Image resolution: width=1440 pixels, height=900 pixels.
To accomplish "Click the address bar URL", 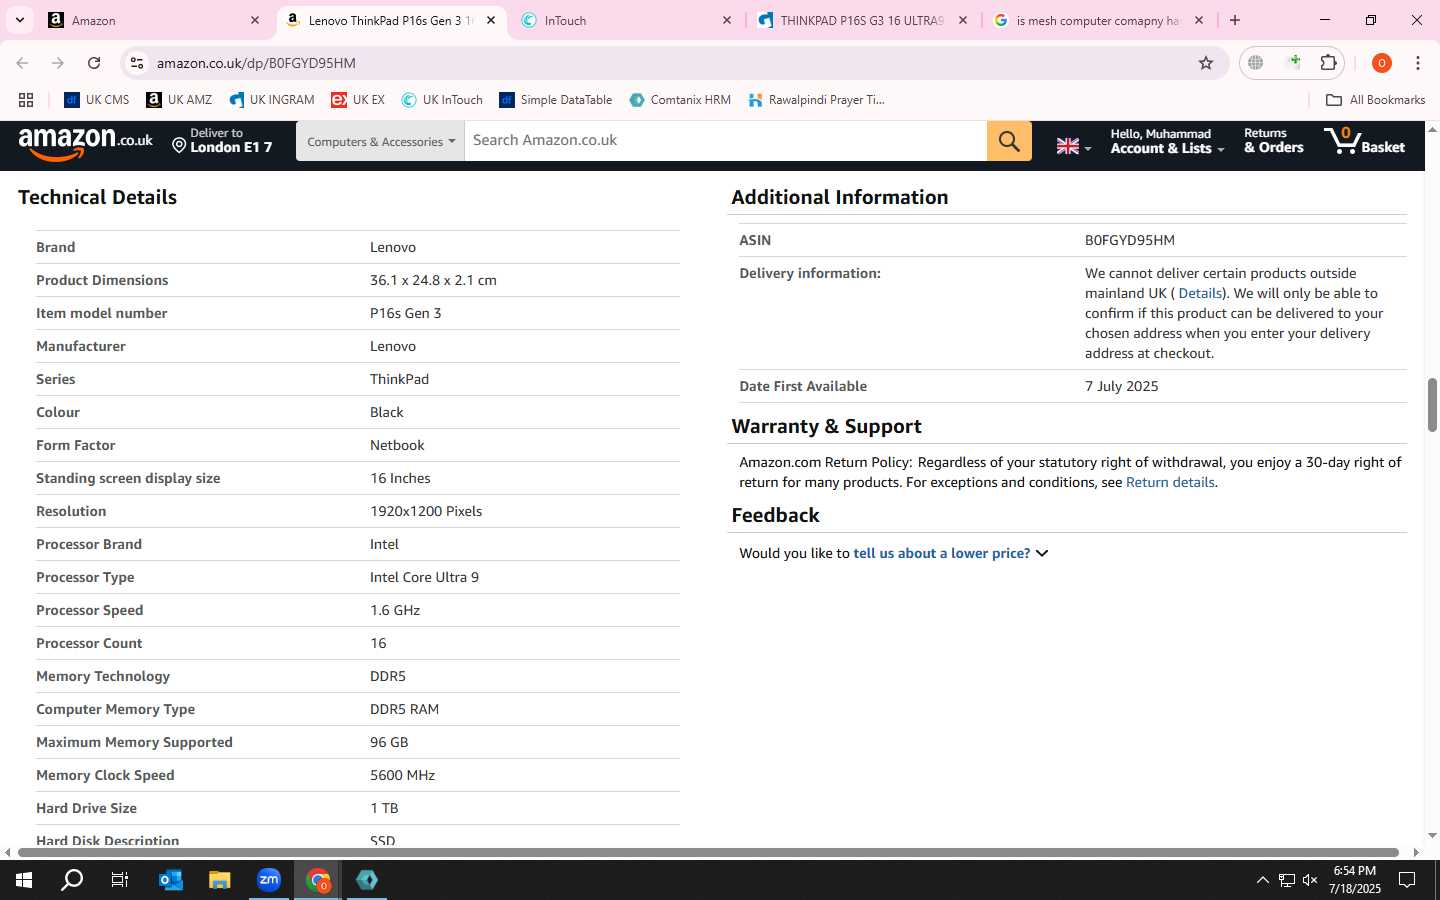I will pyautogui.click(x=256, y=63).
